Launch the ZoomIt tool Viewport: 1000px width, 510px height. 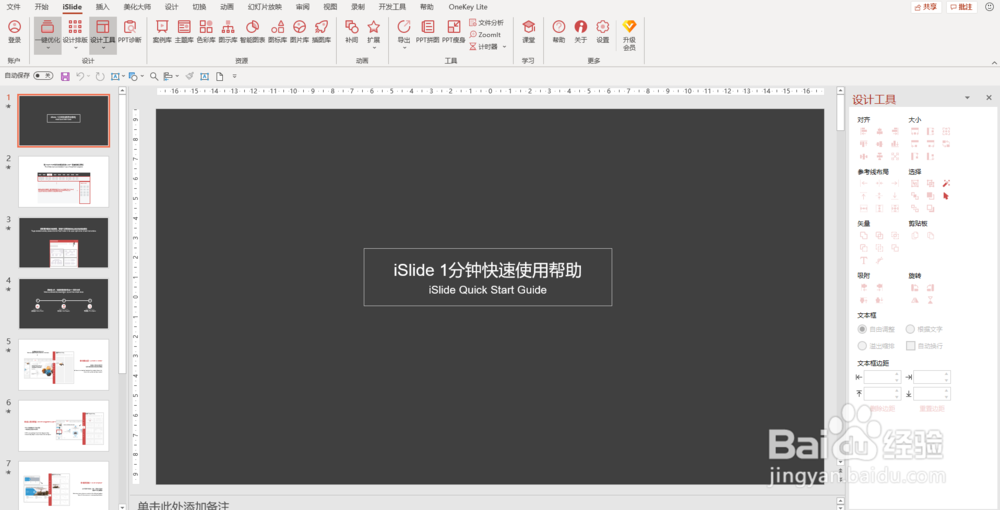[x=485, y=34]
